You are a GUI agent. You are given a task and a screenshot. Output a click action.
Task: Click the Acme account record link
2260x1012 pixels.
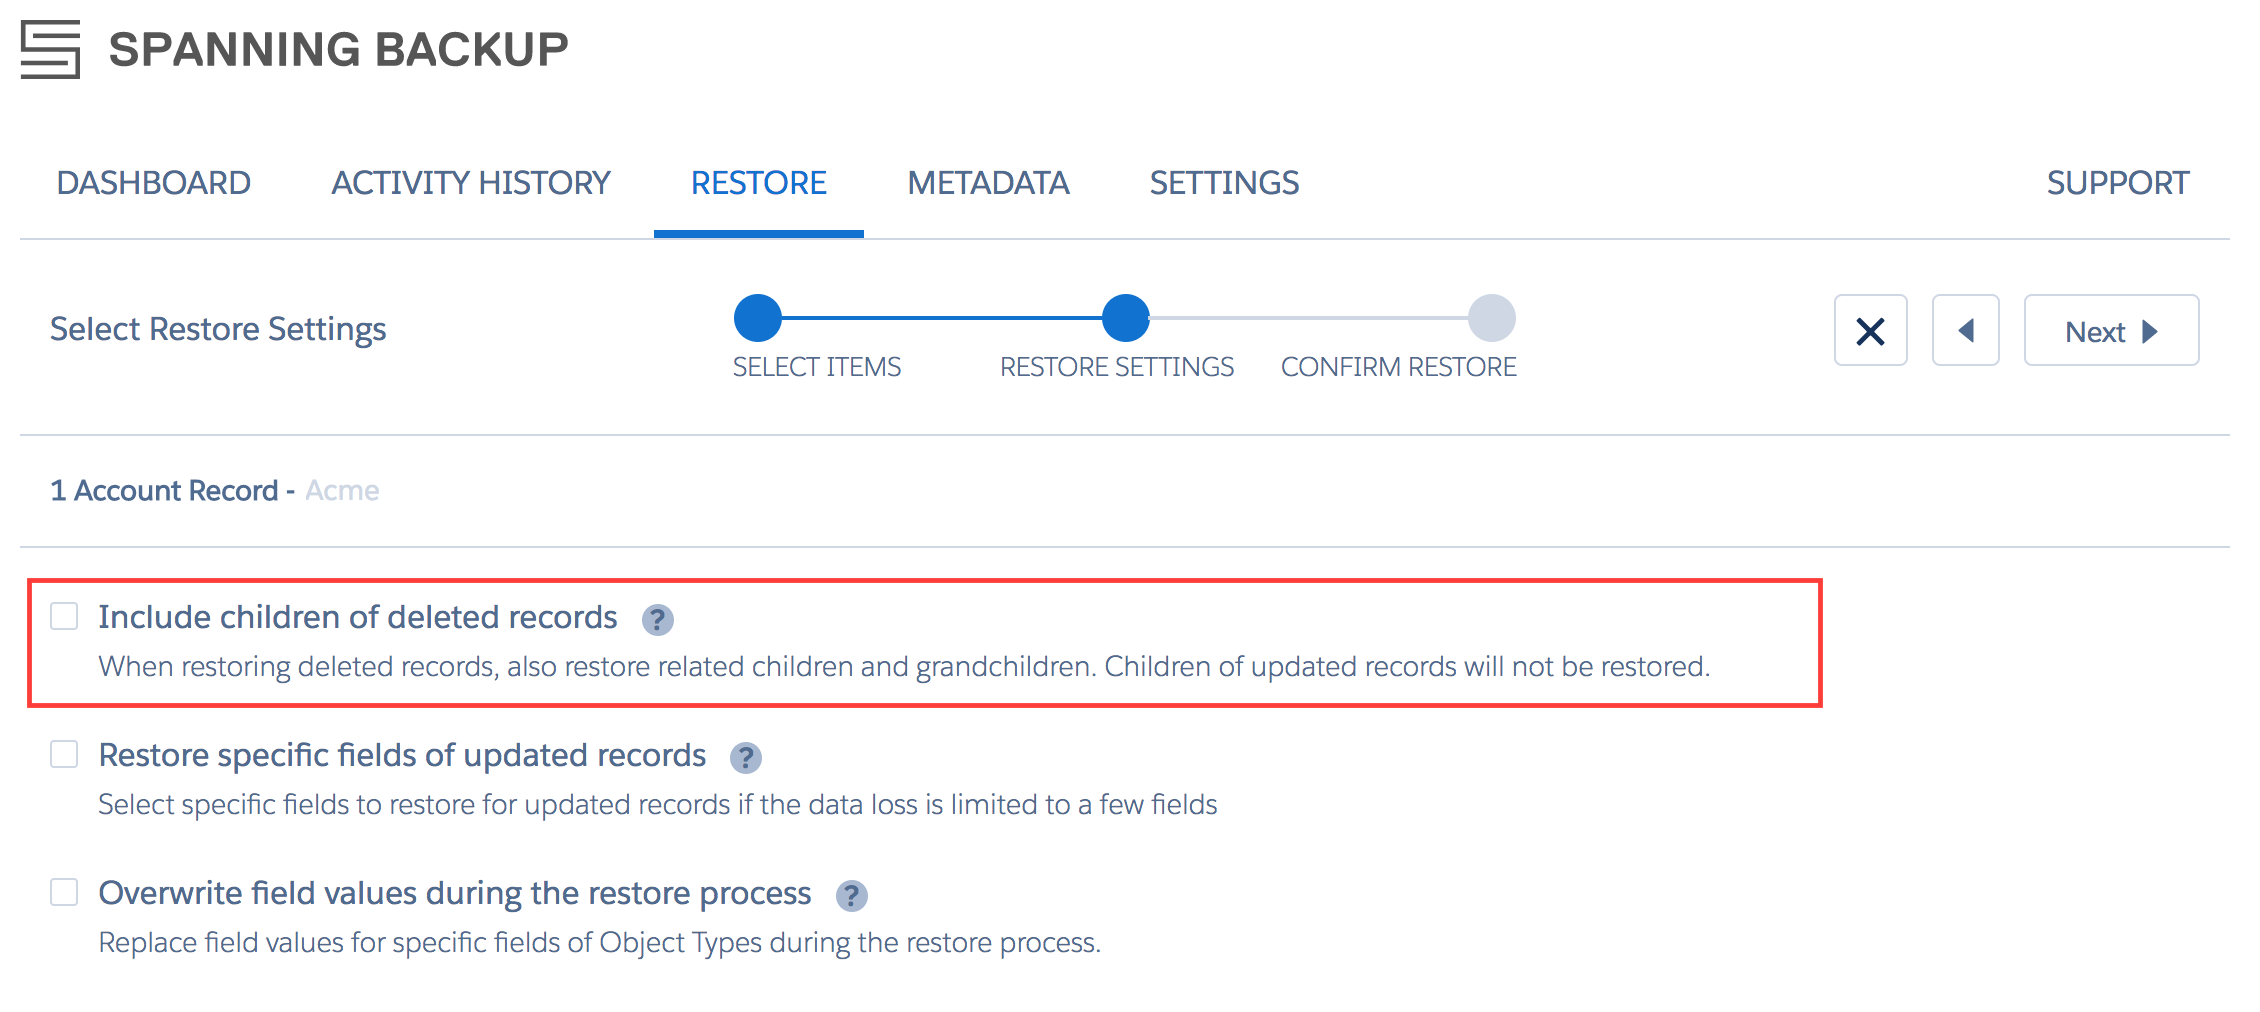pyautogui.click(x=342, y=490)
